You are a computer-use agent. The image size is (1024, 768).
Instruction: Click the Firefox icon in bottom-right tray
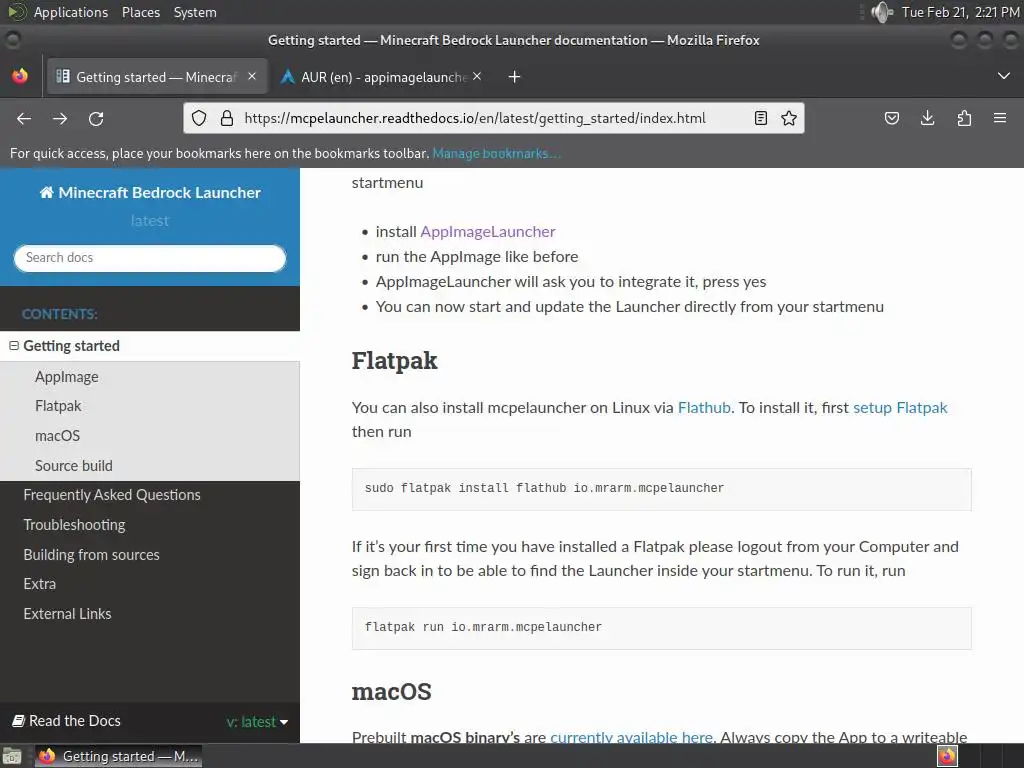click(947, 756)
